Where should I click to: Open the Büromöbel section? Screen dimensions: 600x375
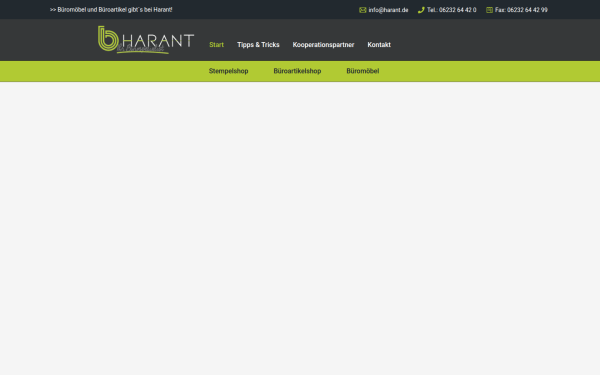(363, 71)
